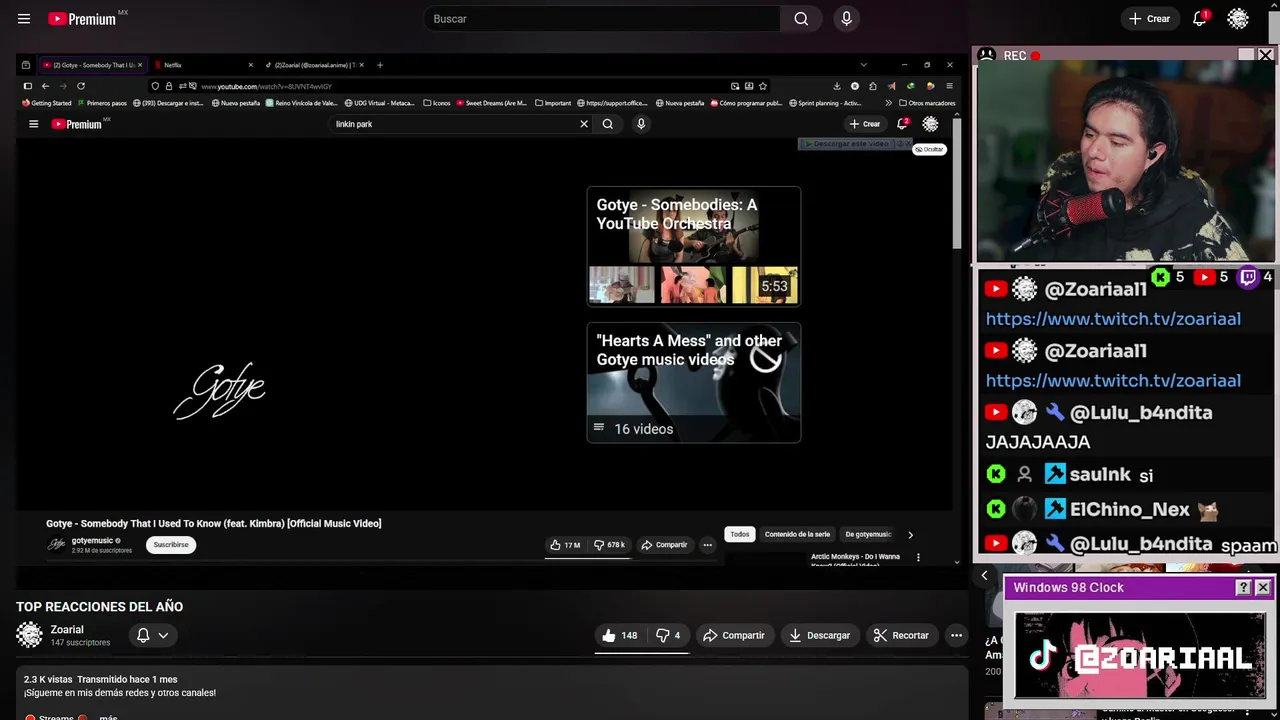This screenshot has width=1280, height=720.
Task: Reload the inner browser page
Action: click(x=81, y=86)
